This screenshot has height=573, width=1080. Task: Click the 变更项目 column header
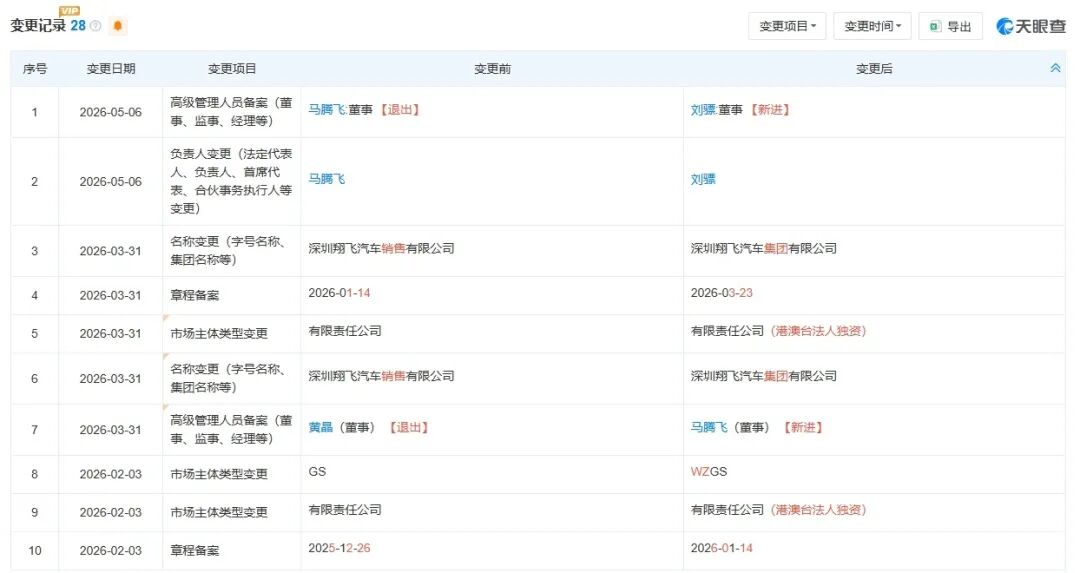click(x=231, y=69)
